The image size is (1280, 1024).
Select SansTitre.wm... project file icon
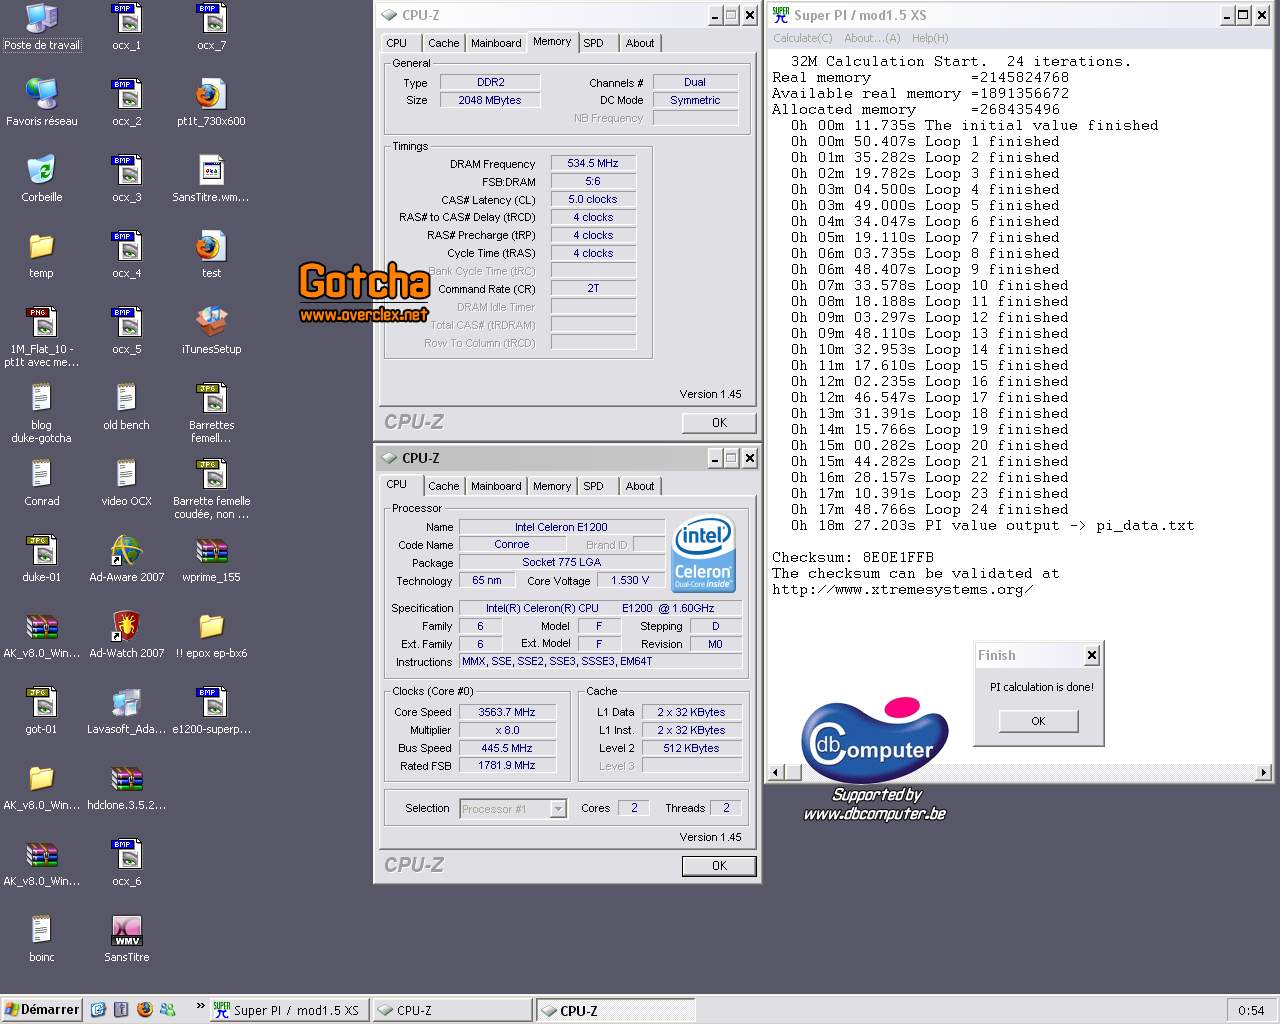[211, 179]
